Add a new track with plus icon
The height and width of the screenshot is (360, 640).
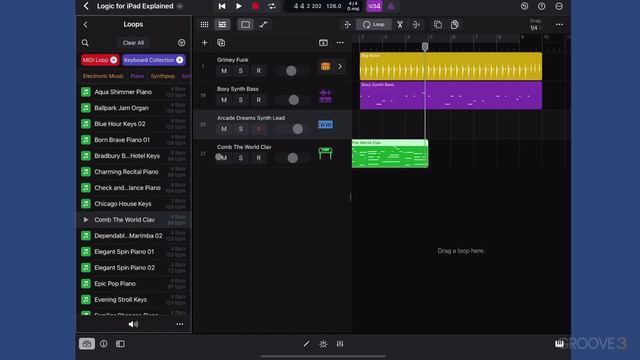click(204, 43)
